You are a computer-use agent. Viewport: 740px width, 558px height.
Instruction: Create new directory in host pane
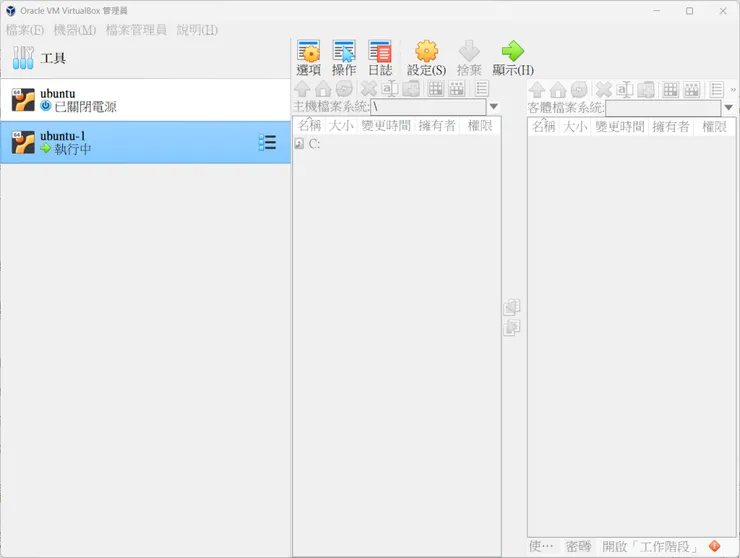click(411, 89)
